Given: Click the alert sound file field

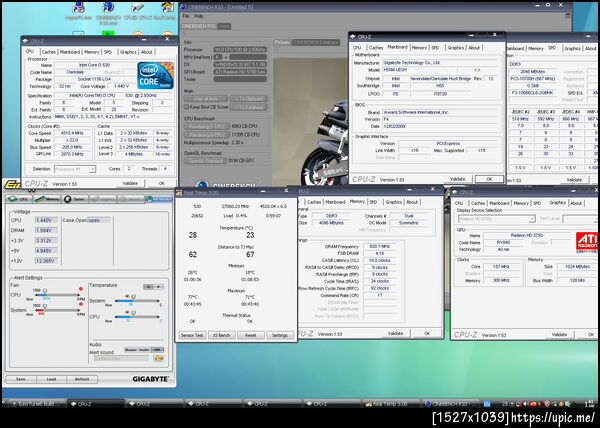Looking at the screenshot, I should 121,358.
